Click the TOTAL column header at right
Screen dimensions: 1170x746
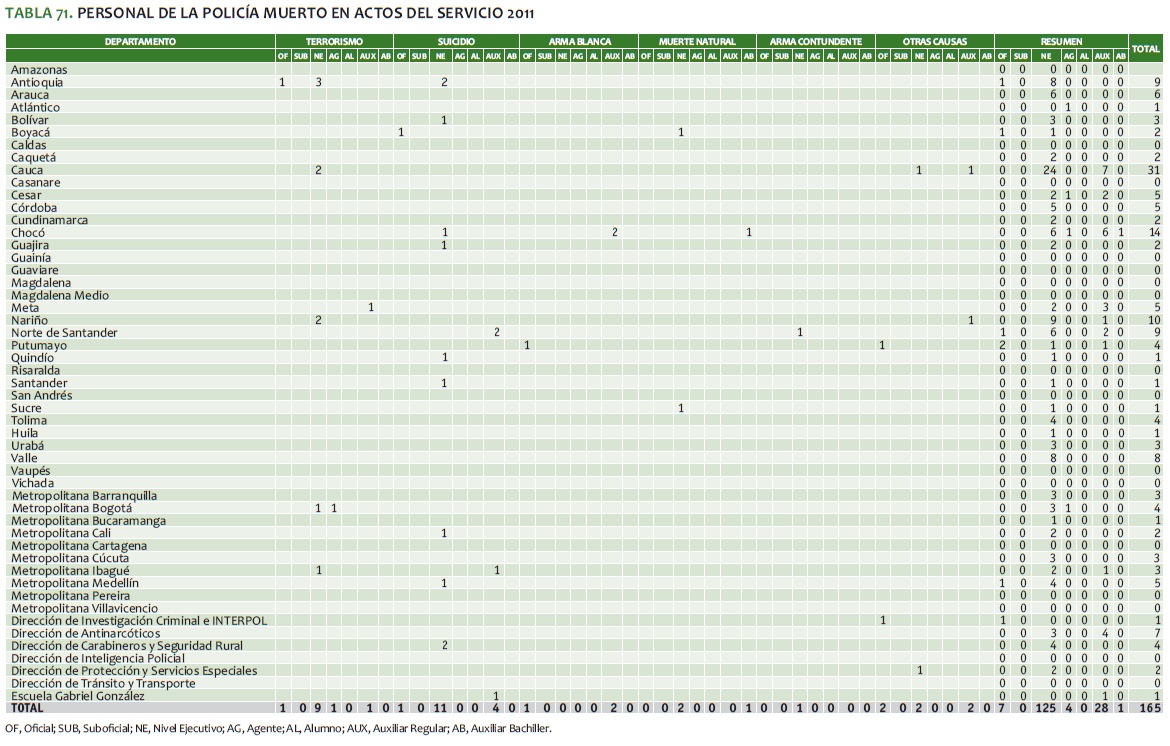click(1144, 47)
